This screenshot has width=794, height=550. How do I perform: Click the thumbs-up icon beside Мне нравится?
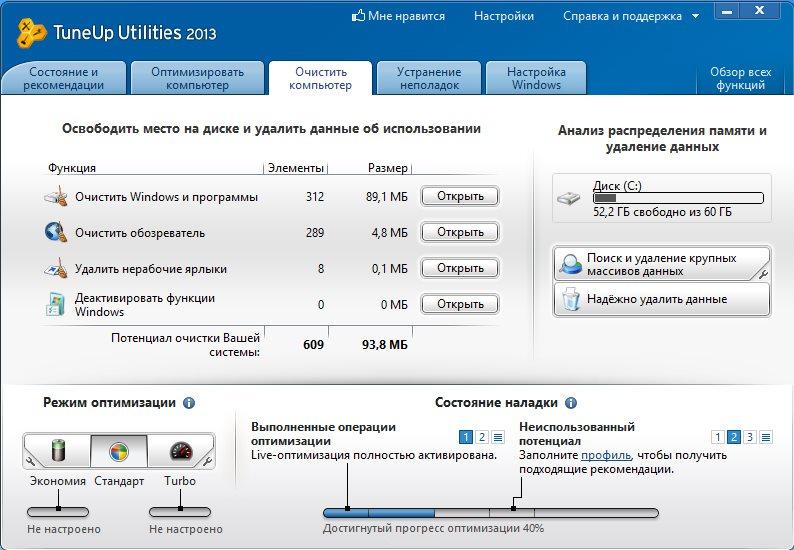pyautogui.click(x=358, y=16)
